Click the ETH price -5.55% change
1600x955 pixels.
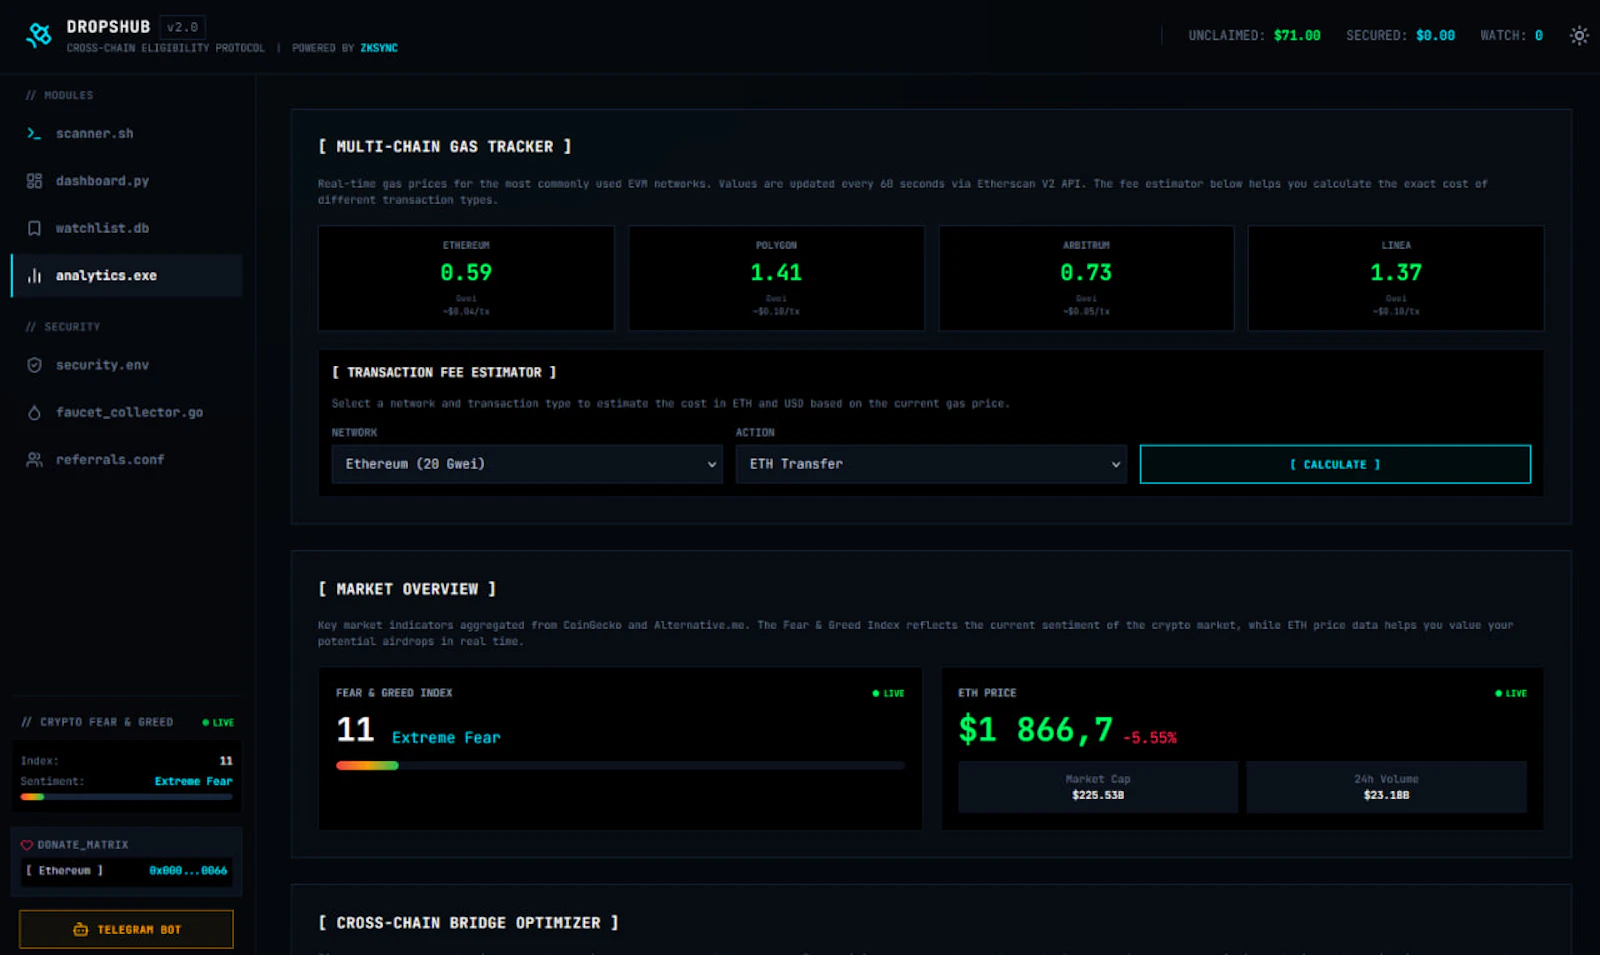(x=1150, y=738)
